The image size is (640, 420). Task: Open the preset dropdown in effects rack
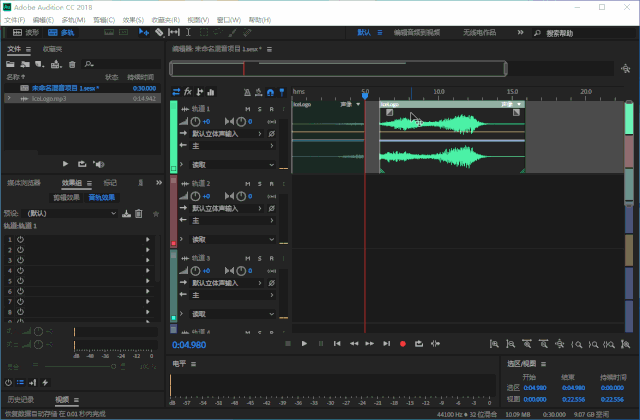(71, 213)
